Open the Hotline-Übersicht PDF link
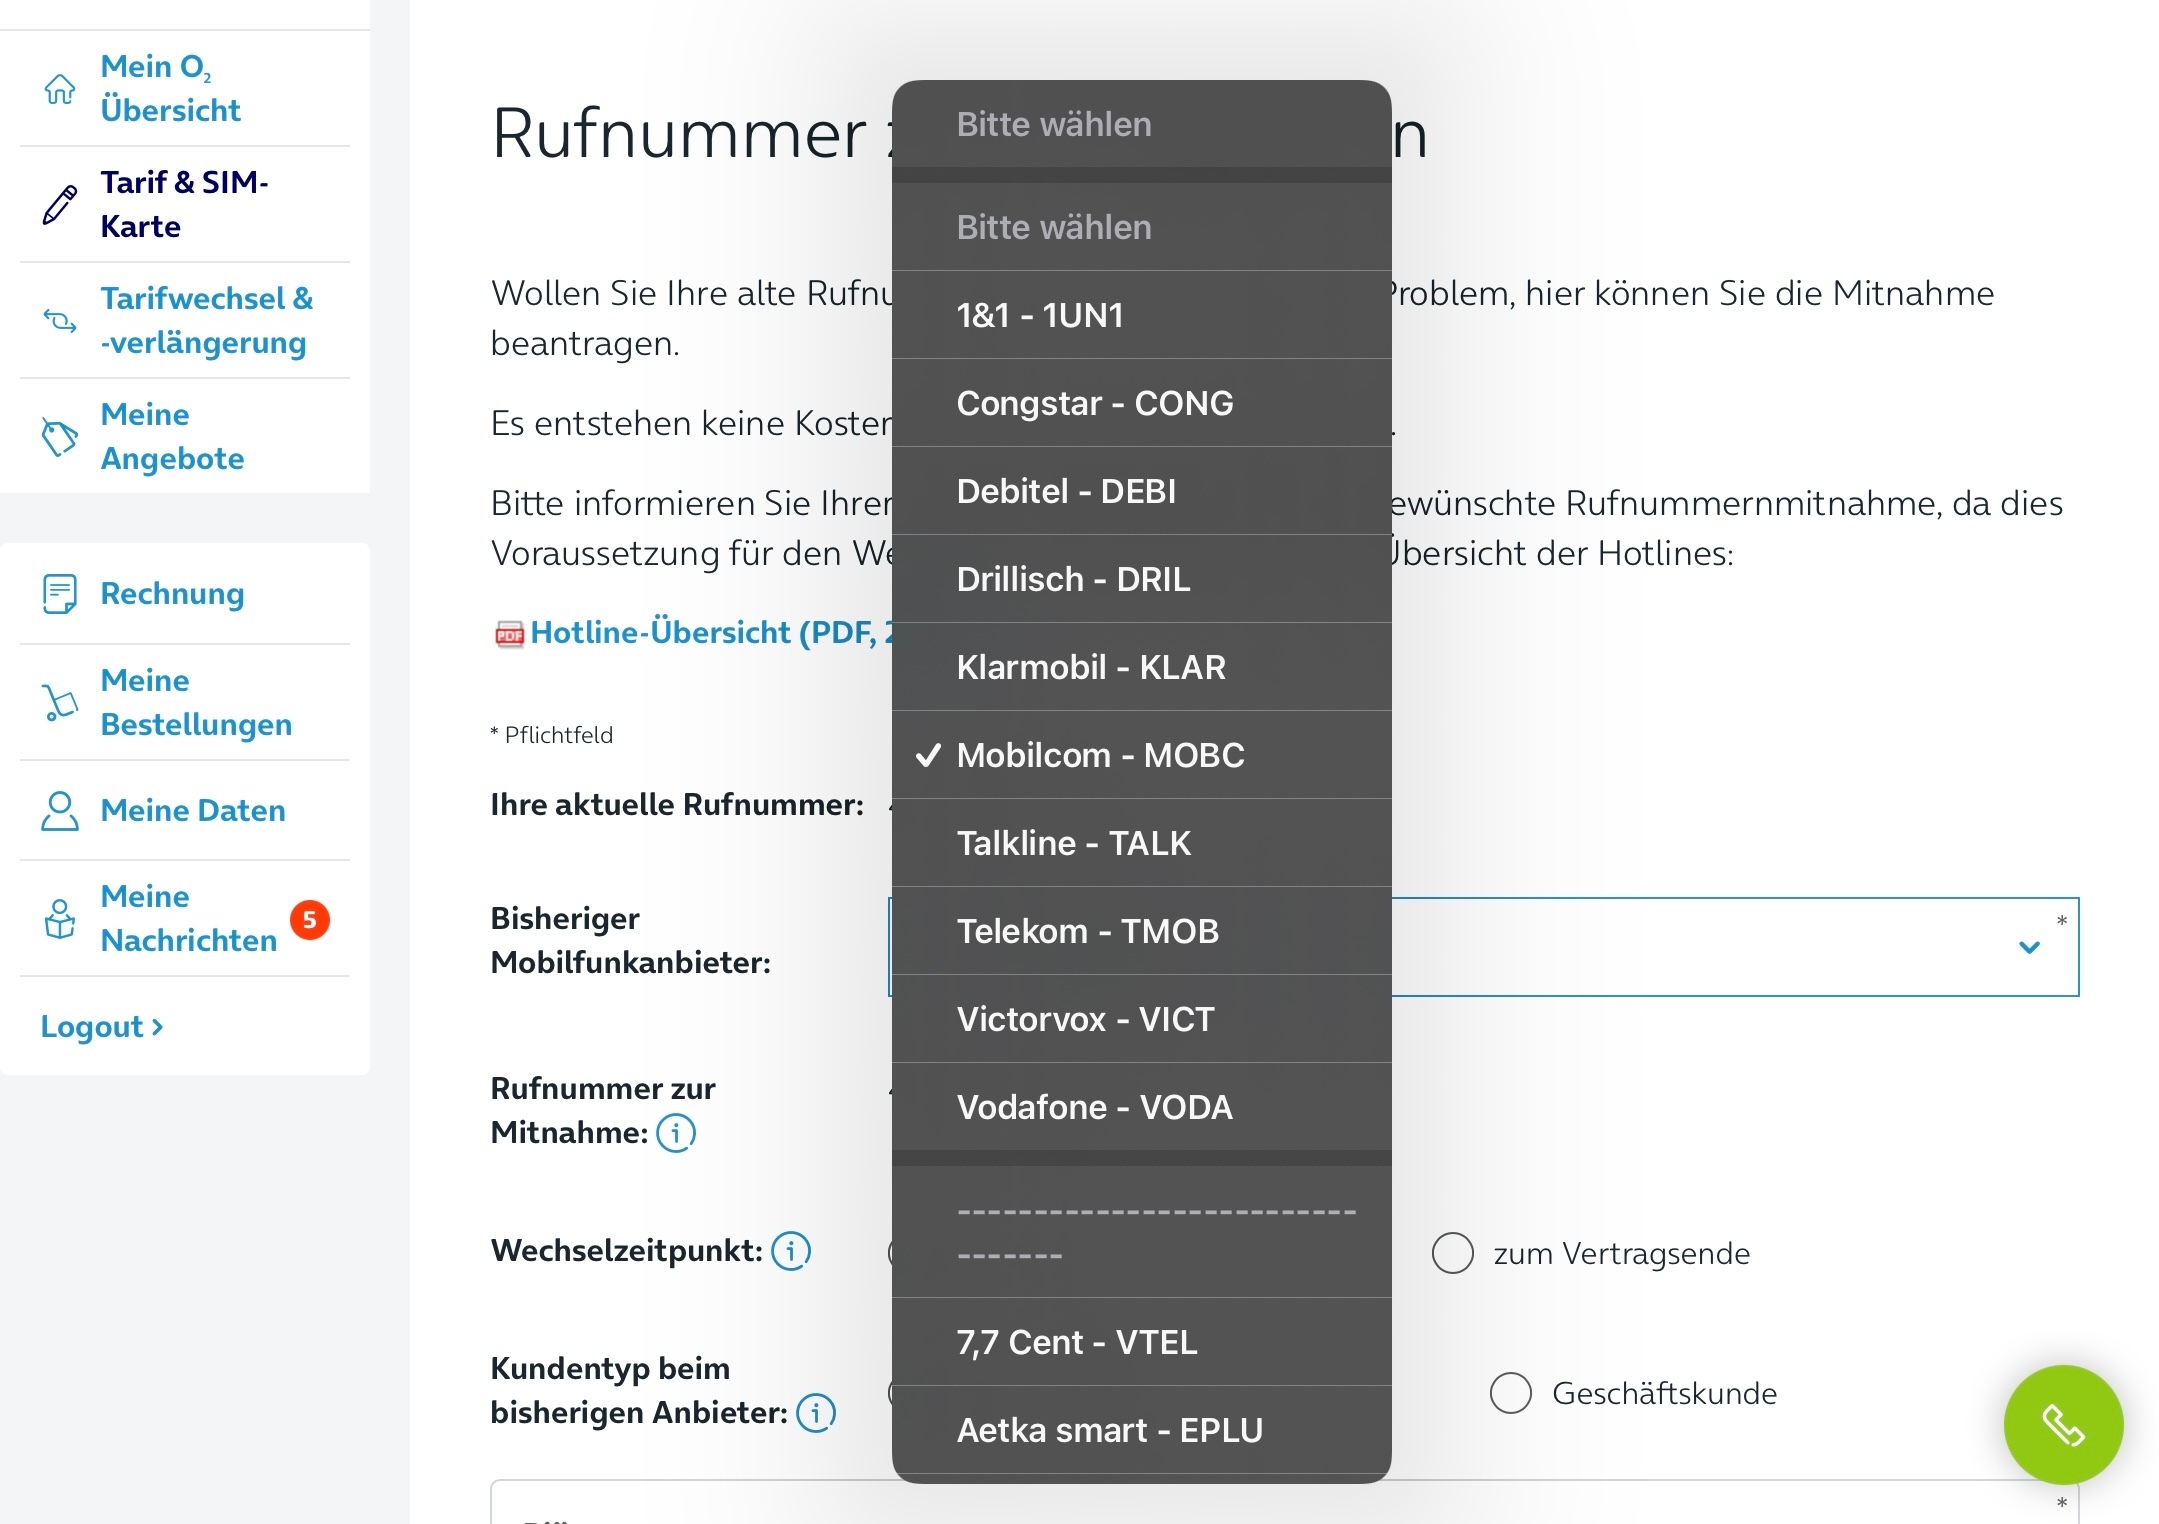The height and width of the screenshot is (1524, 2159). pos(712,632)
